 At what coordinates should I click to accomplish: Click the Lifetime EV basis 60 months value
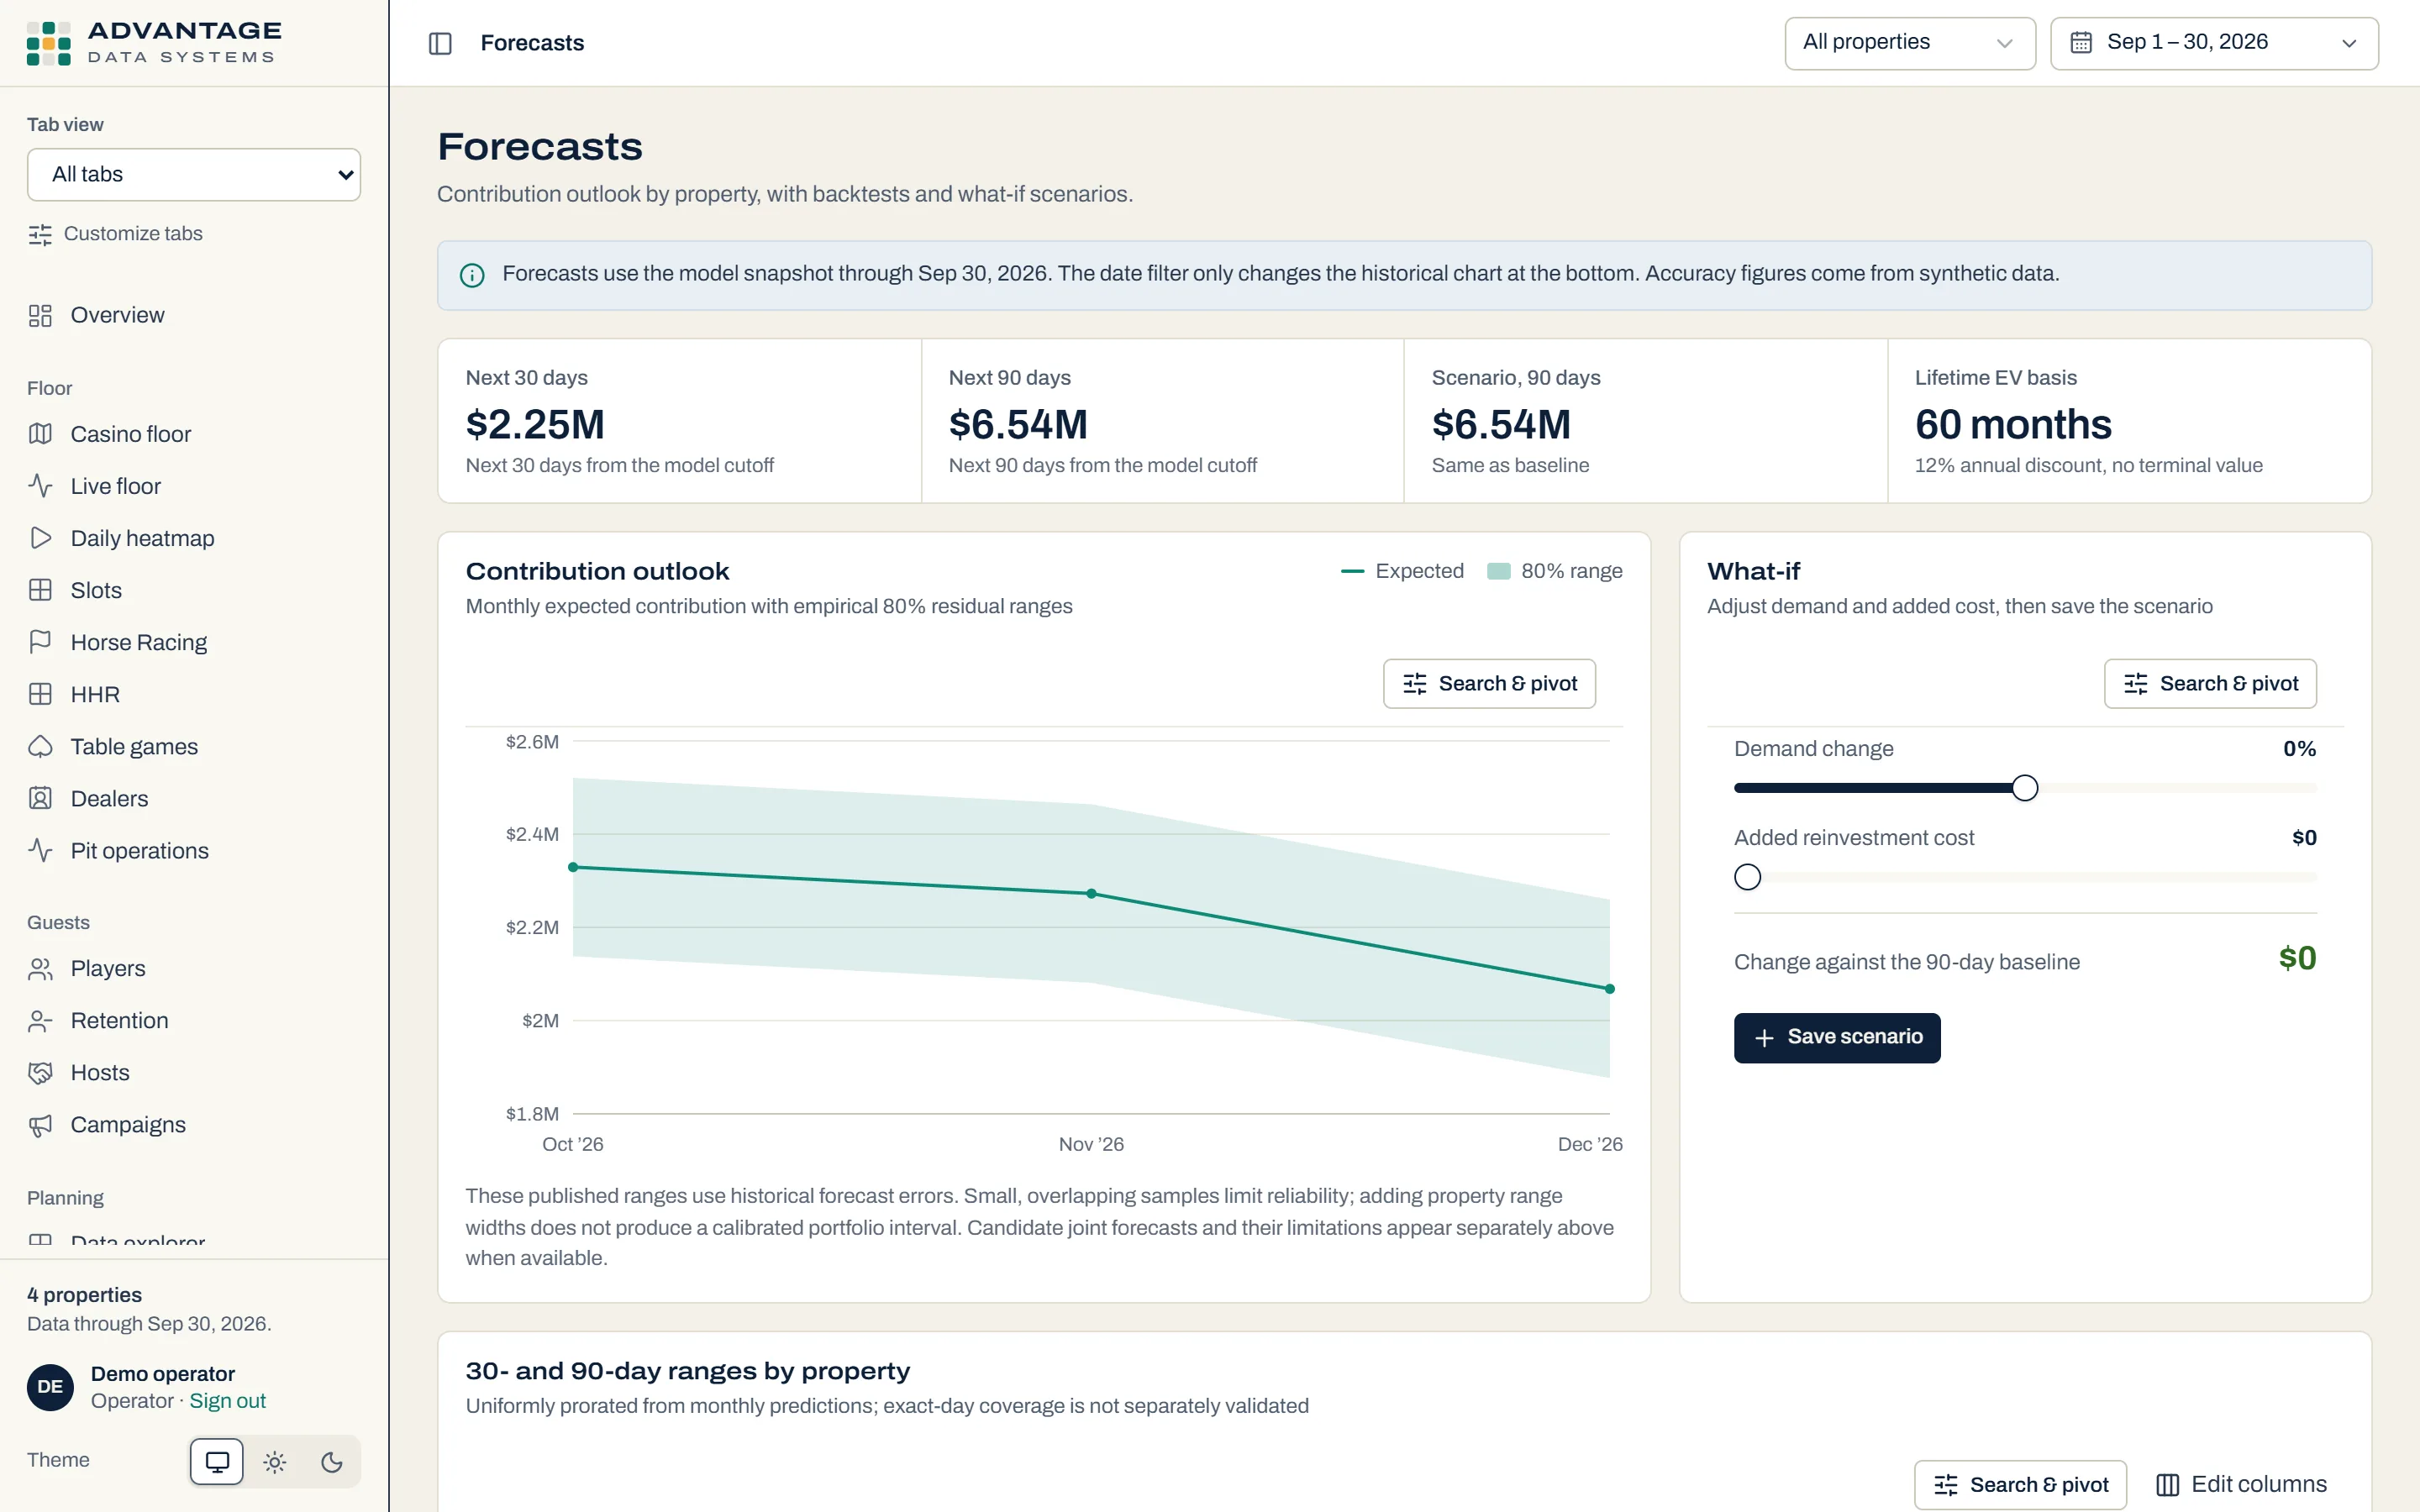coord(2013,425)
